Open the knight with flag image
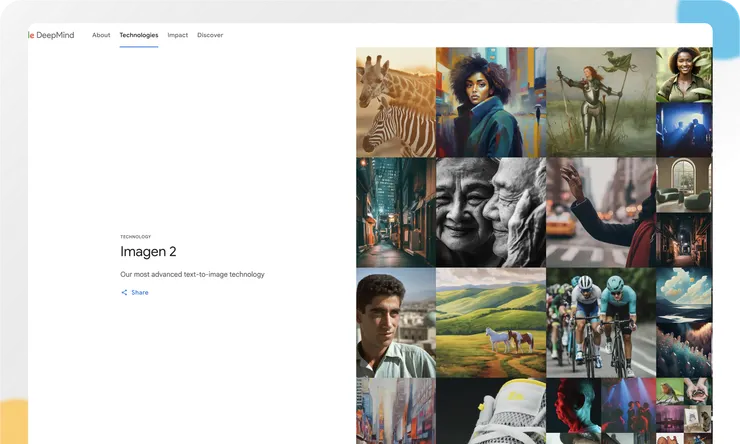The image size is (740, 444). [x=601, y=102]
